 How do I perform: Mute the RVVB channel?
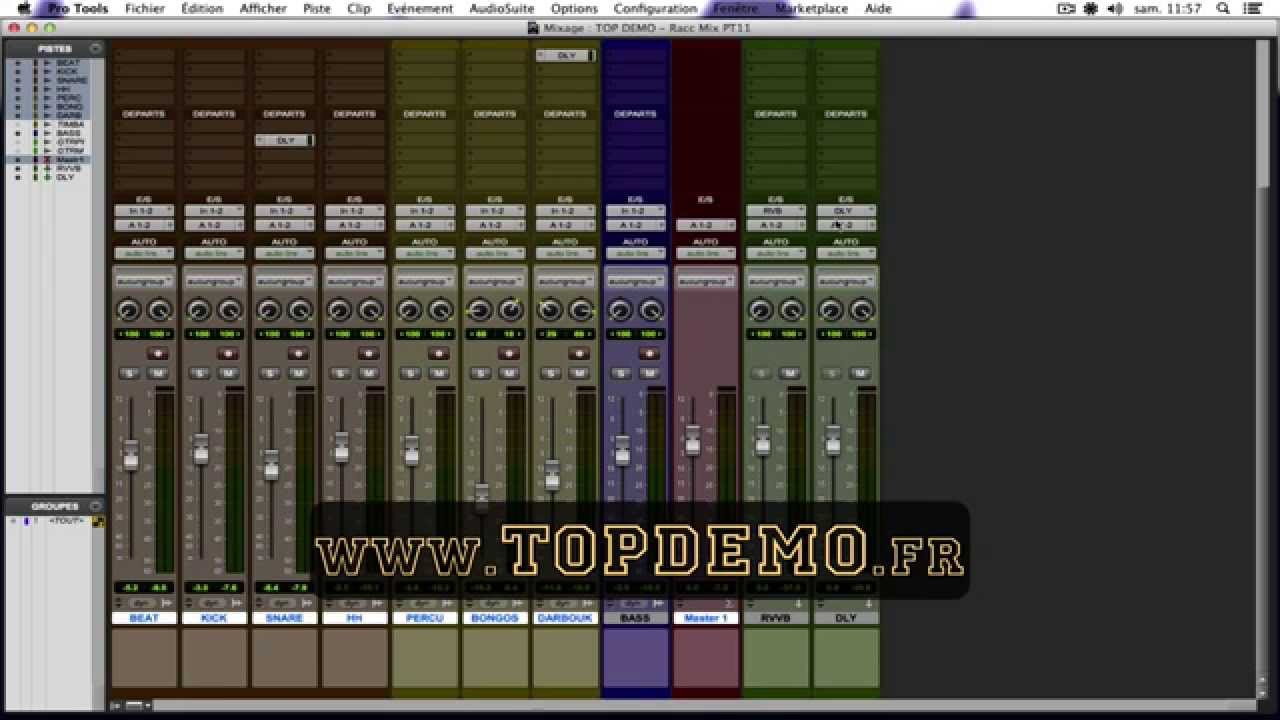point(790,373)
